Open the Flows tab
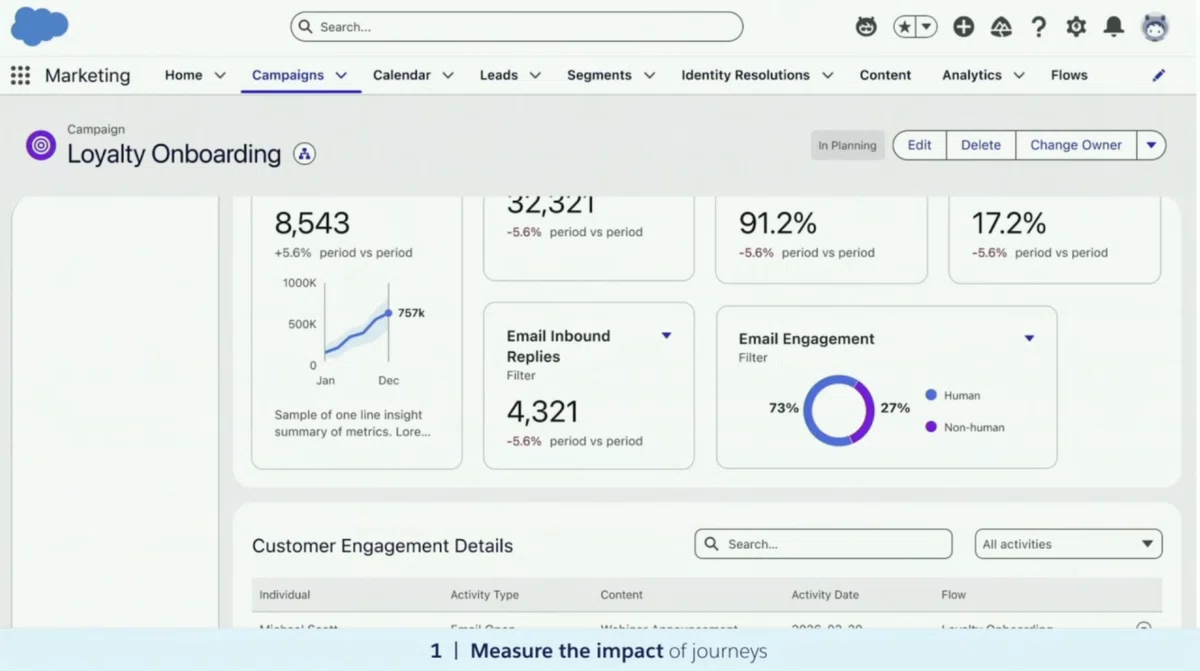The image size is (1200, 671). [x=1069, y=75]
